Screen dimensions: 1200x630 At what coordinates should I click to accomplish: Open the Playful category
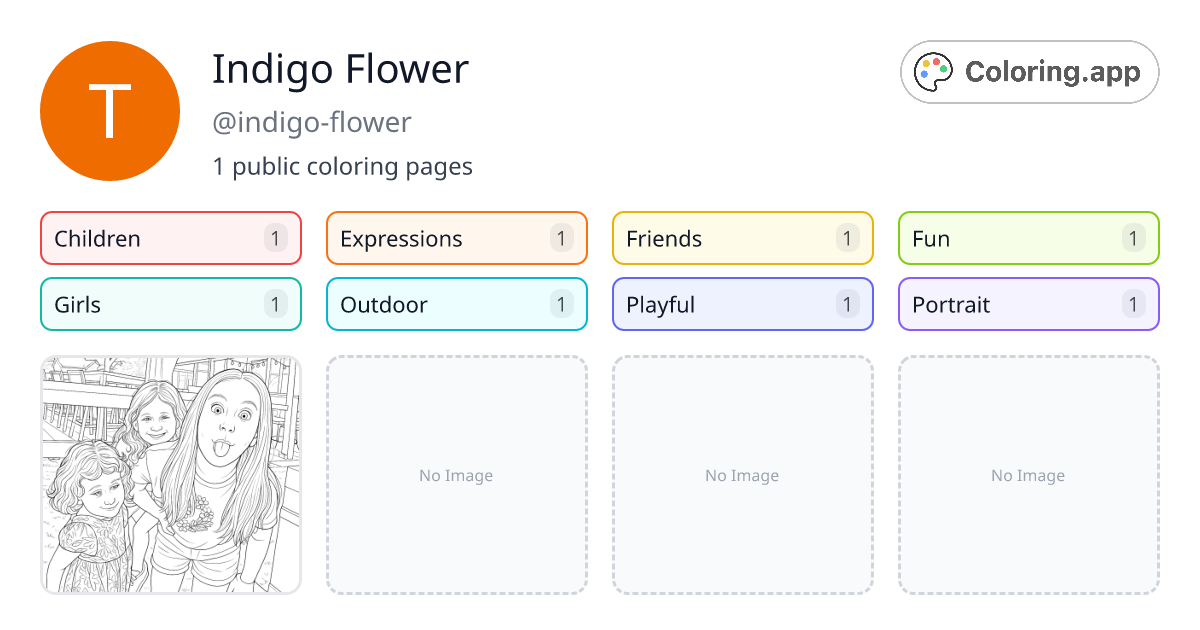point(742,304)
